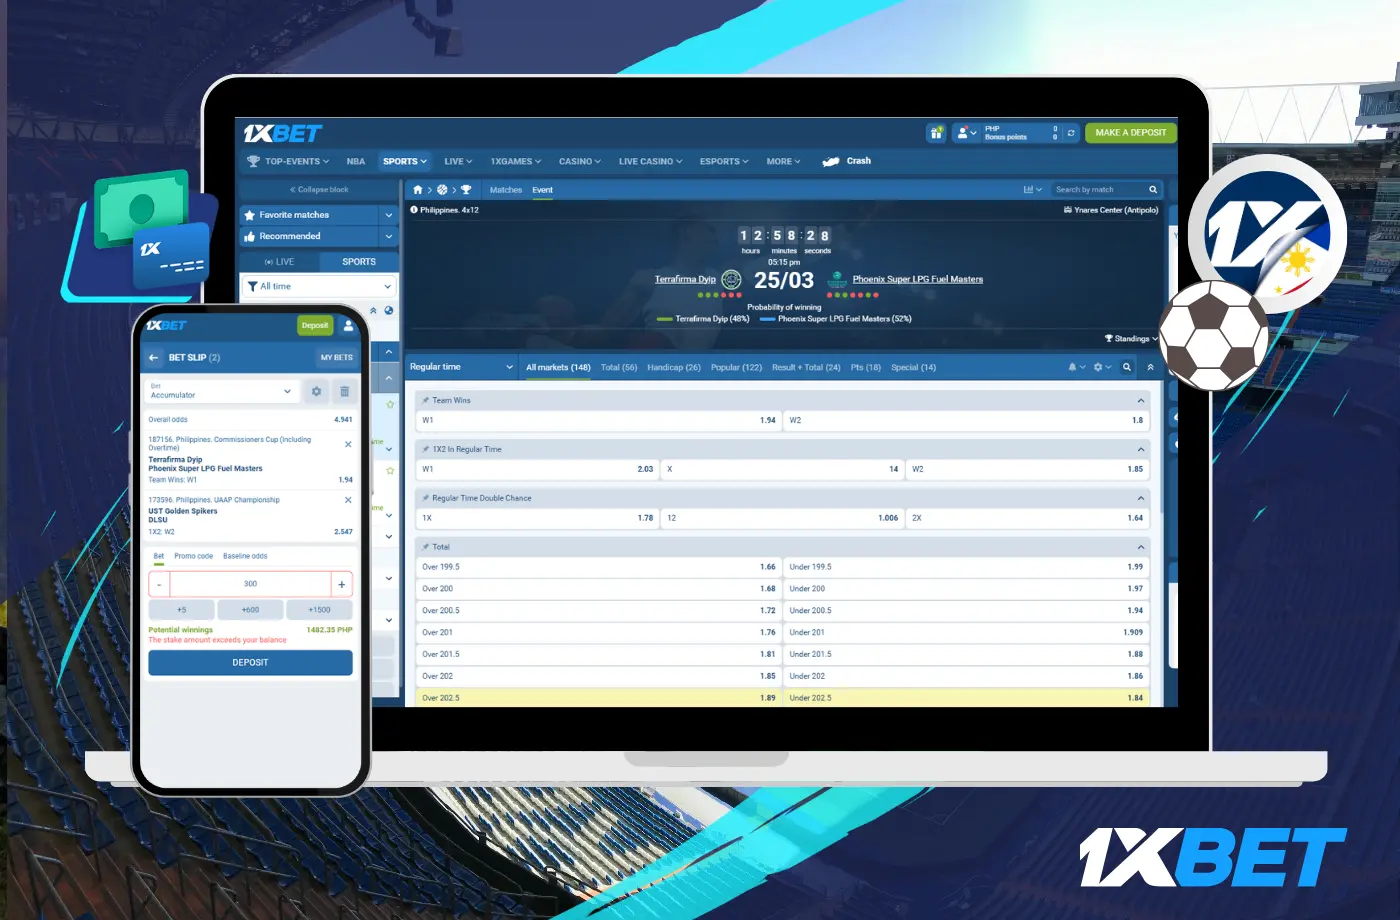The width and height of the screenshot is (1400, 920).
Task: Open the MORE menu
Action: point(783,161)
